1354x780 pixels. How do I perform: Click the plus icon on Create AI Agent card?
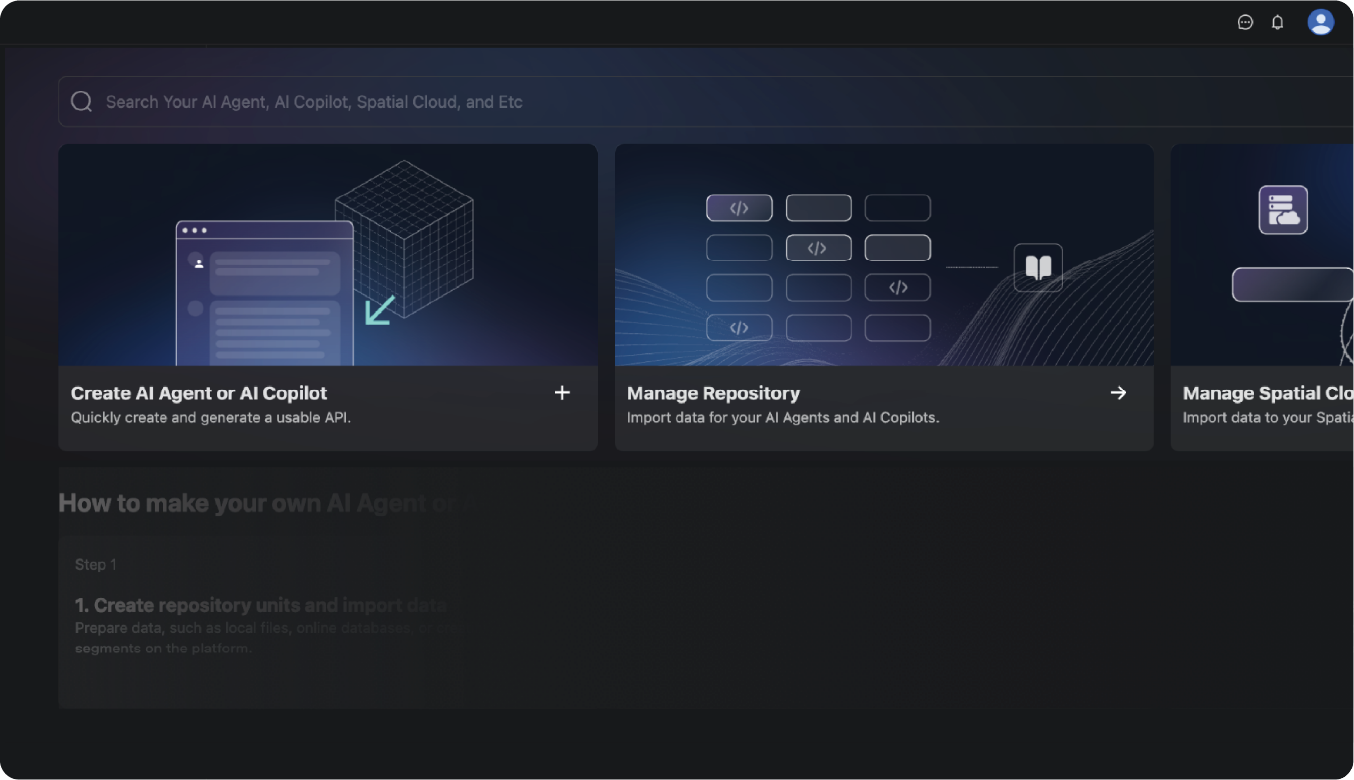[562, 393]
